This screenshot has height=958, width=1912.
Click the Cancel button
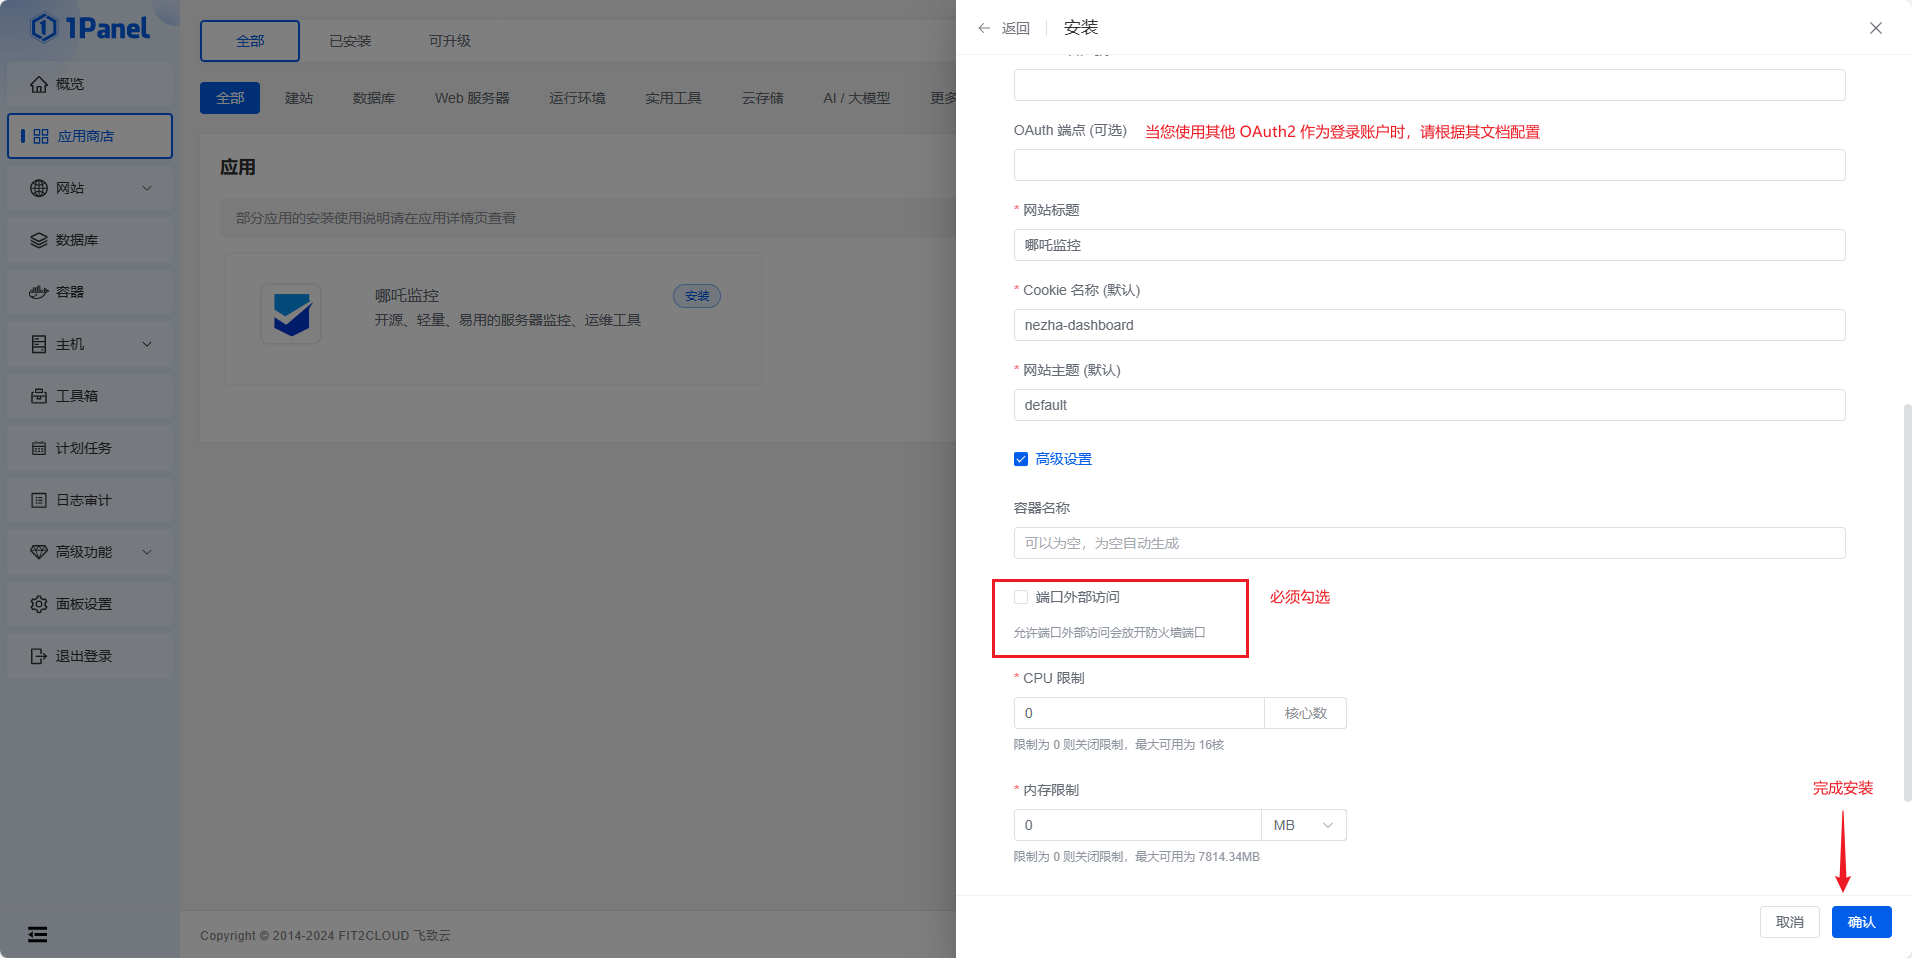[1789, 922]
